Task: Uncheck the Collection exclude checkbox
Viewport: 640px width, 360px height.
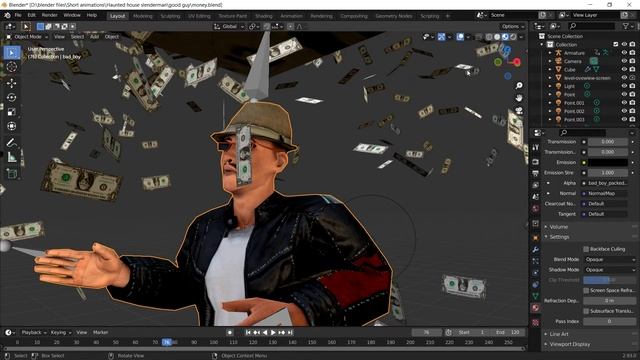Action: [x=616, y=44]
